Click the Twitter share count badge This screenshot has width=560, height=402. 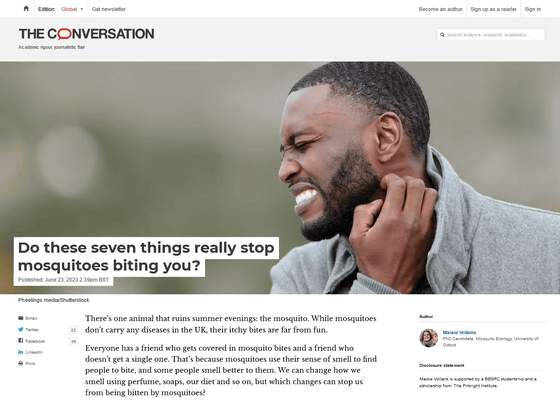[x=73, y=330]
